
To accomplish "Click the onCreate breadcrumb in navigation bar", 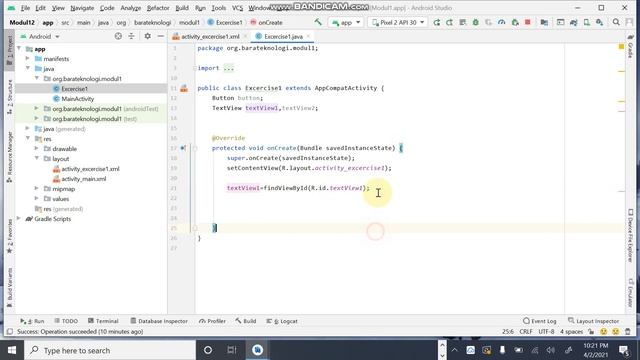I will pyautogui.click(x=266, y=22).
